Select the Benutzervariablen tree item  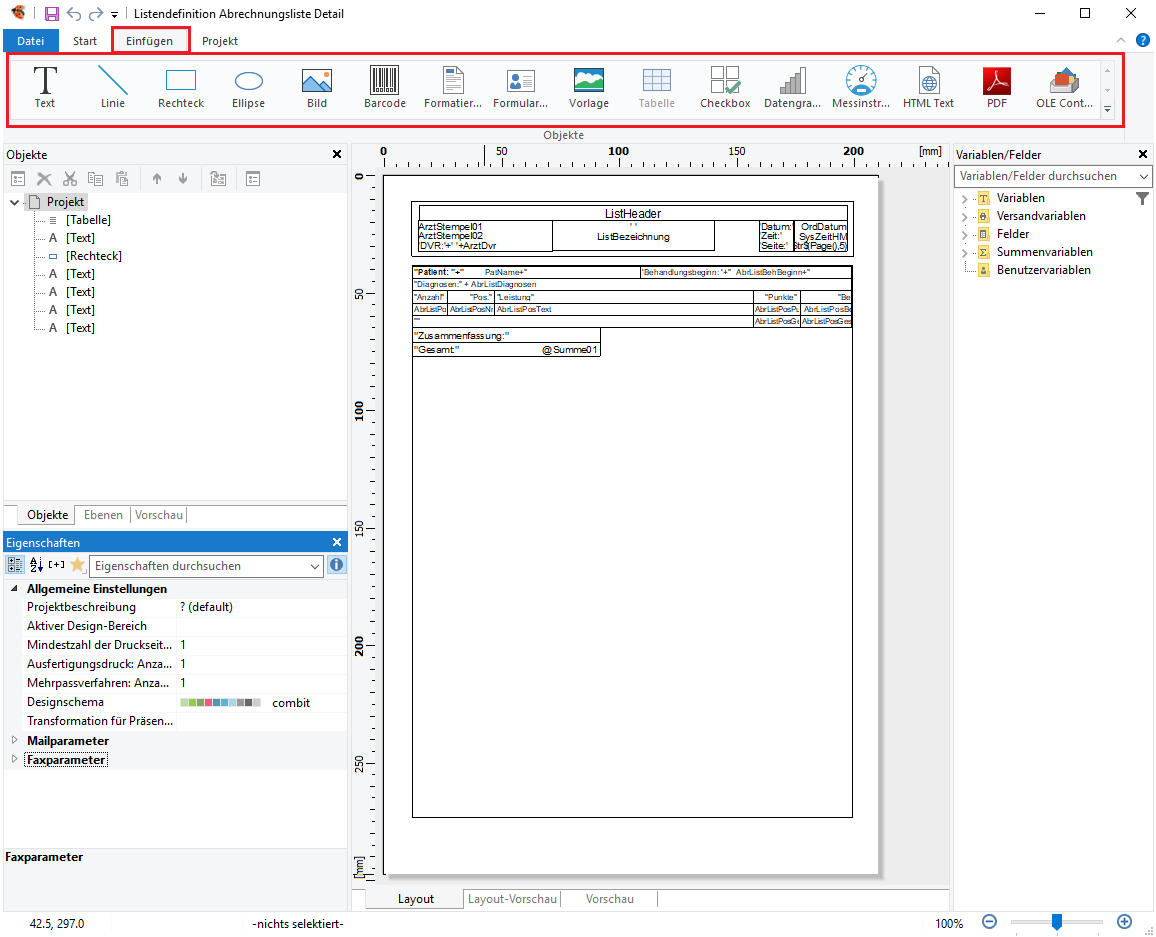pyautogui.click(x=1043, y=270)
